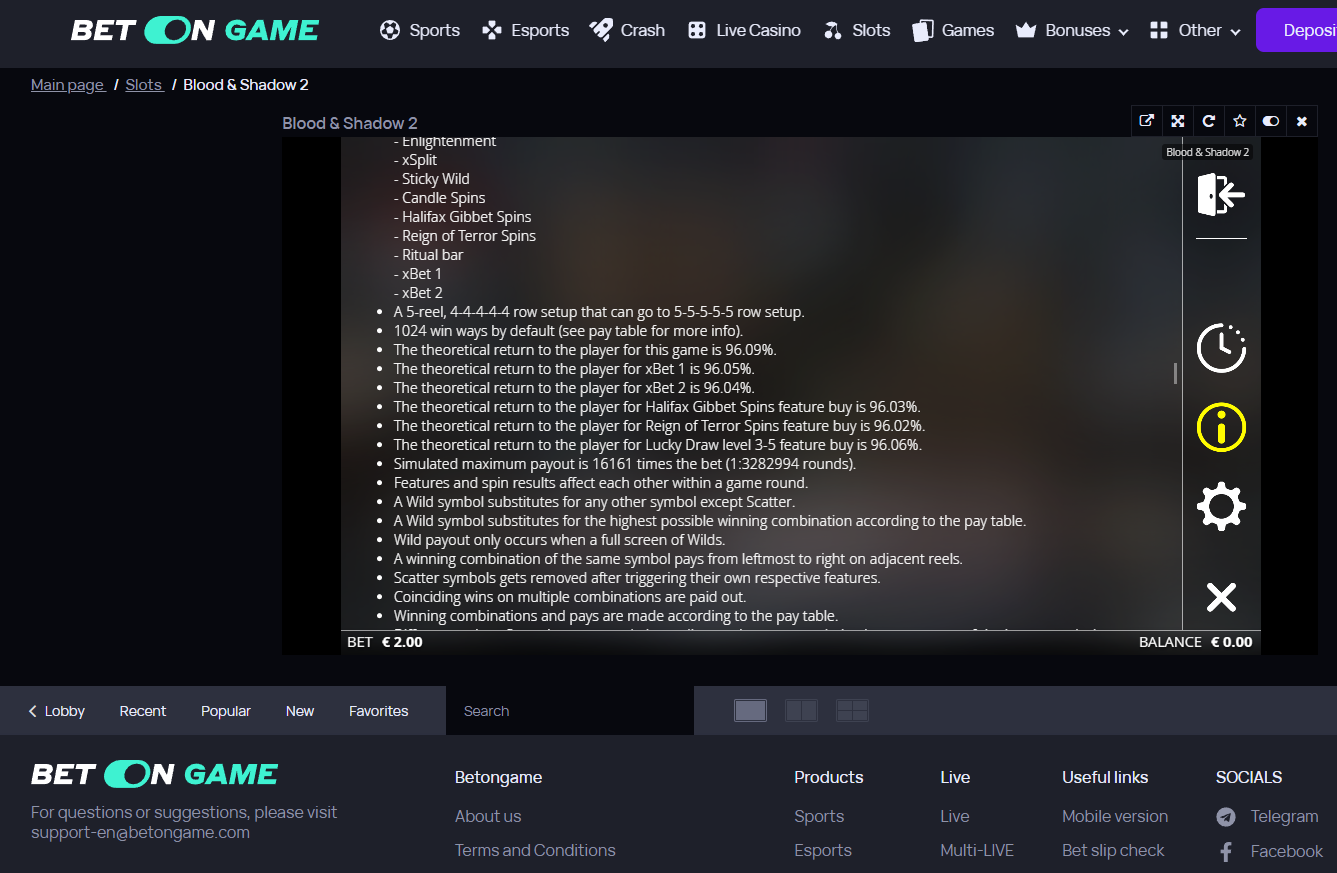Switch to Popular games tab

[x=226, y=711]
